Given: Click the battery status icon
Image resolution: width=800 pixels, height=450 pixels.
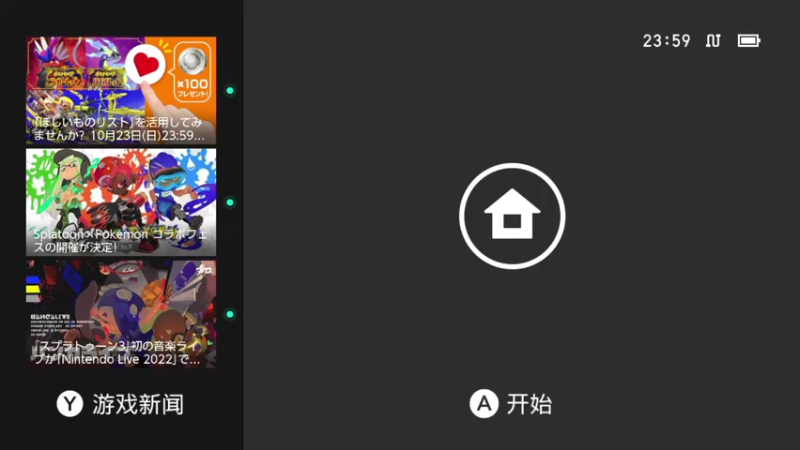Looking at the screenshot, I should [749, 41].
